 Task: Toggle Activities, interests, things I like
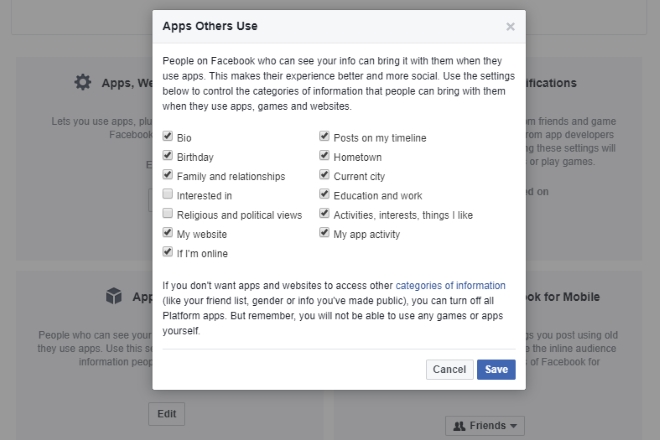(325, 214)
